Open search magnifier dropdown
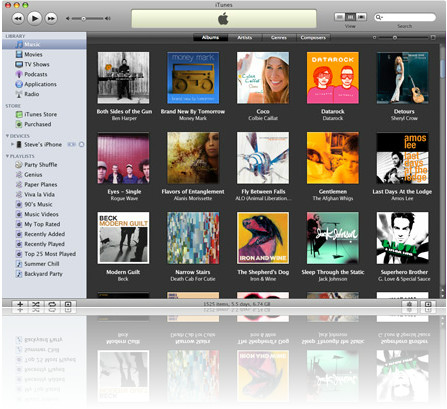The width and height of the screenshot is (447, 409). [379, 17]
